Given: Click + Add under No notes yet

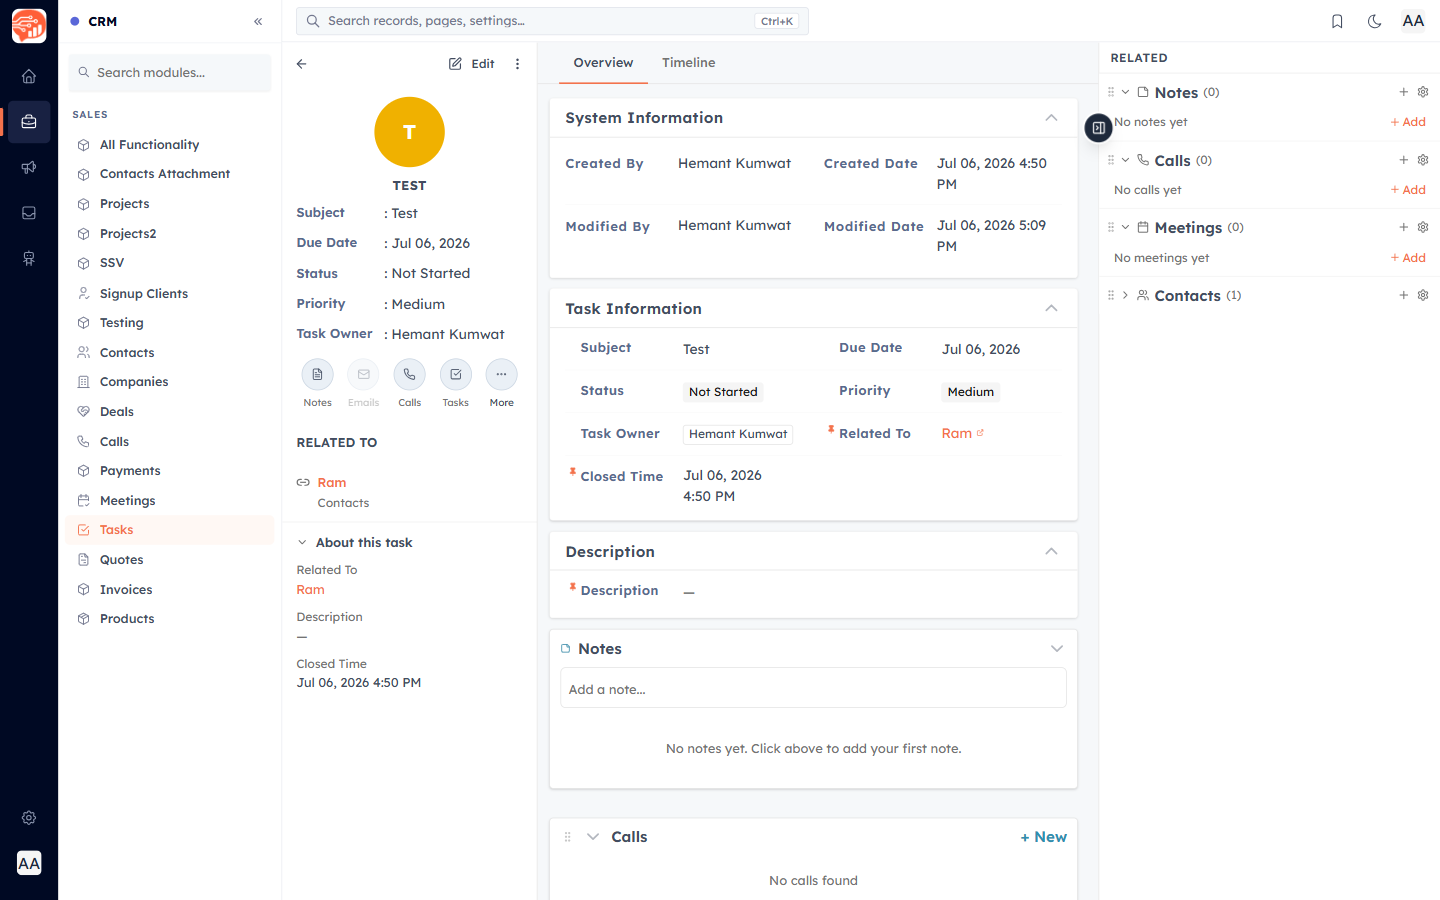Looking at the screenshot, I should pos(1408,122).
